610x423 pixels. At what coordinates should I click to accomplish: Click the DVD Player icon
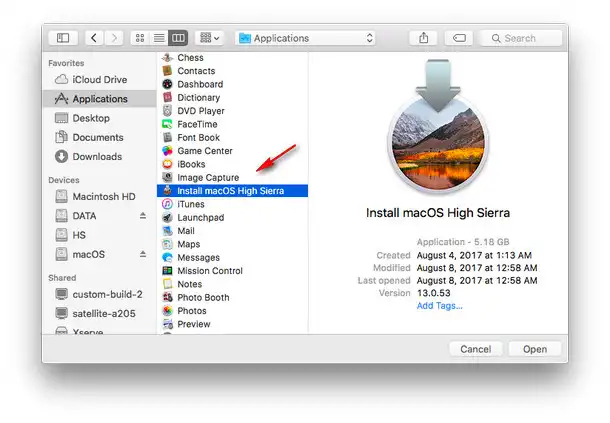167,111
